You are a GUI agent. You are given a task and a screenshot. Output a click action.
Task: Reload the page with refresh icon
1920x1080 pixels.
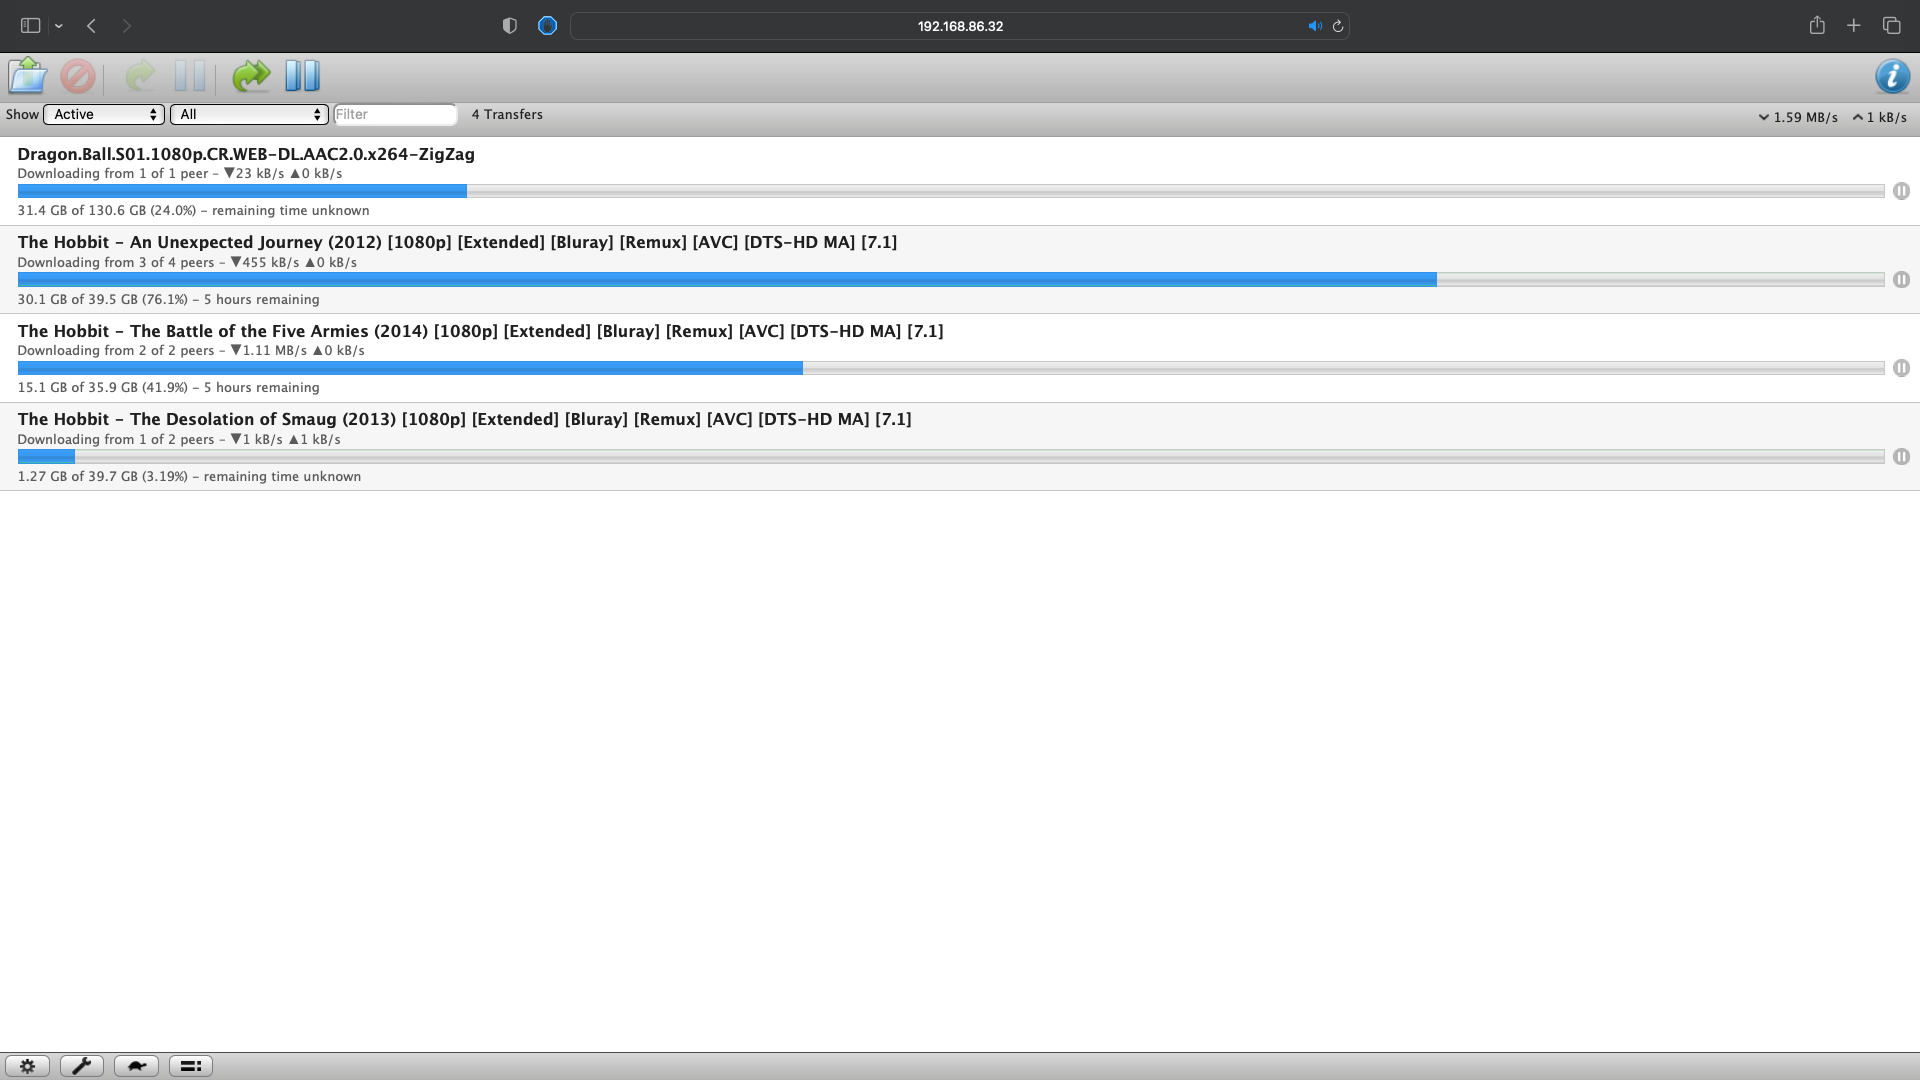1338,26
